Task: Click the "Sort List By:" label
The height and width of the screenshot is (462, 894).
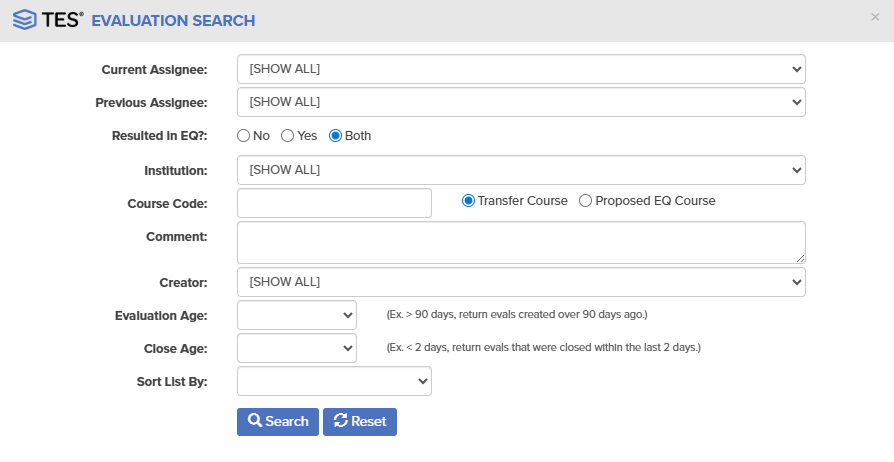Action: pyautogui.click(x=172, y=382)
